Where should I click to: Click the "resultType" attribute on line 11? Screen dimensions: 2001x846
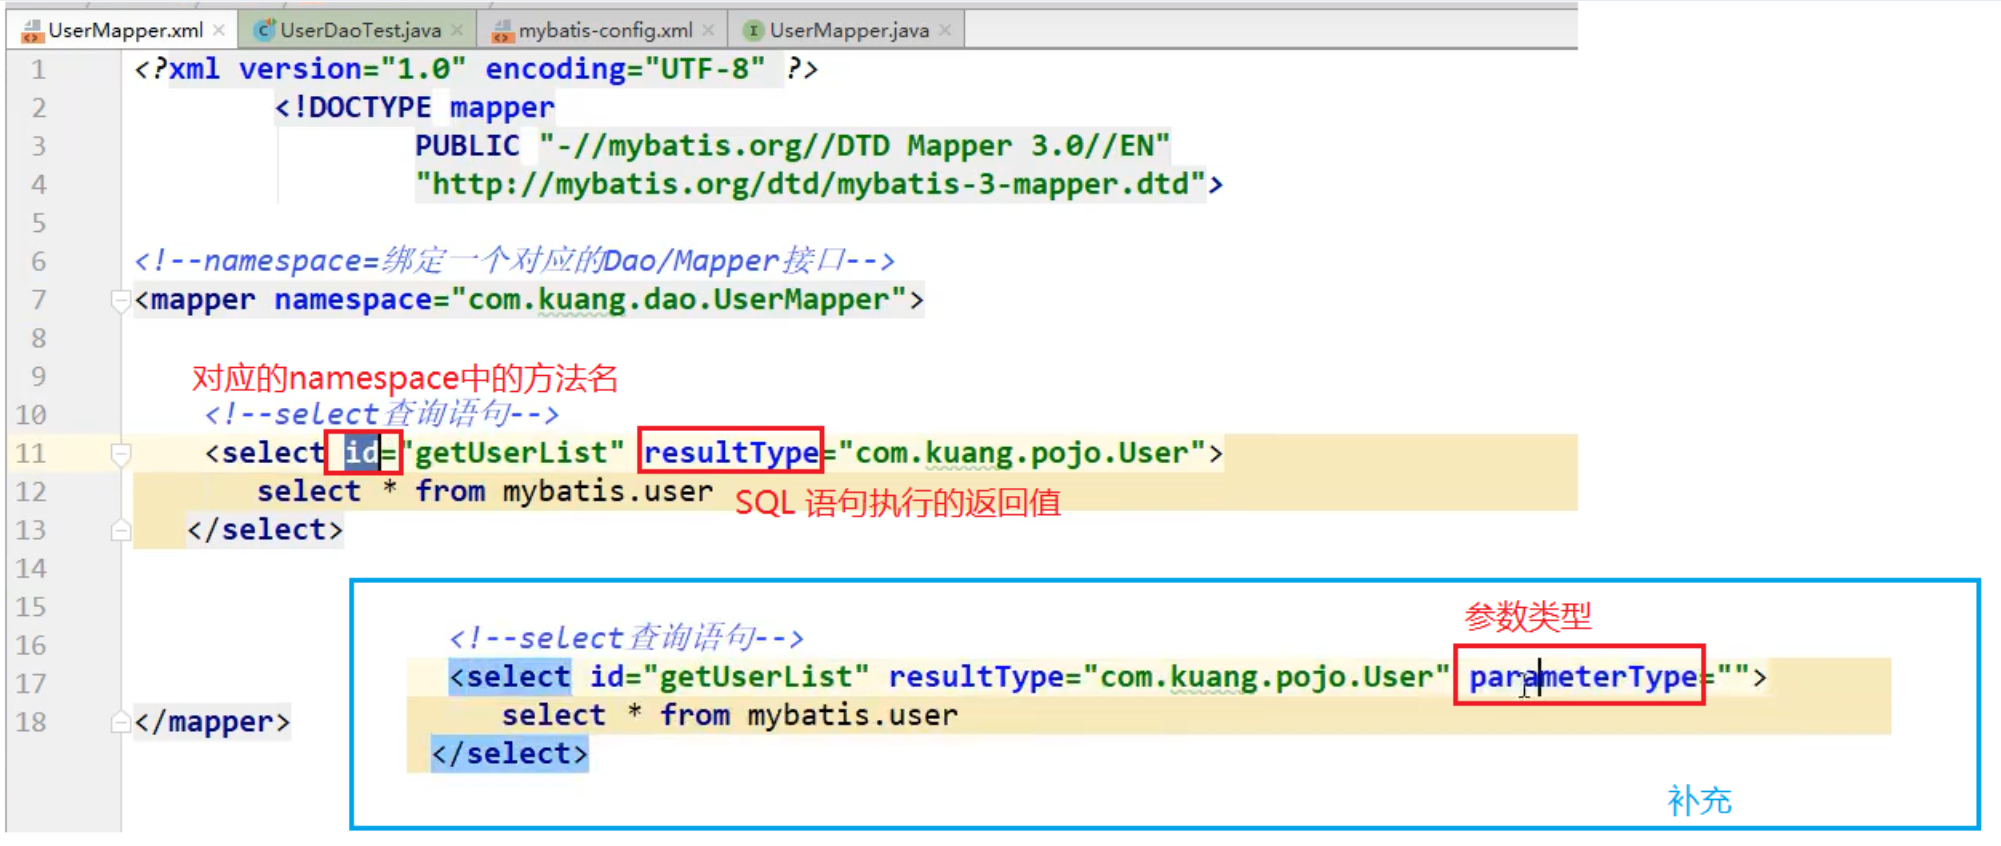coord(731,453)
